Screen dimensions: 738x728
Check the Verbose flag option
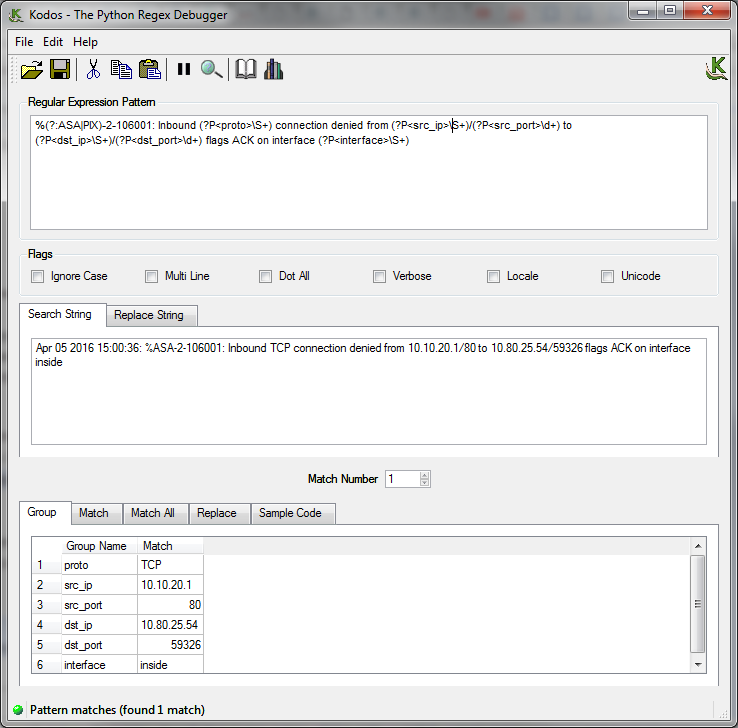tap(380, 276)
